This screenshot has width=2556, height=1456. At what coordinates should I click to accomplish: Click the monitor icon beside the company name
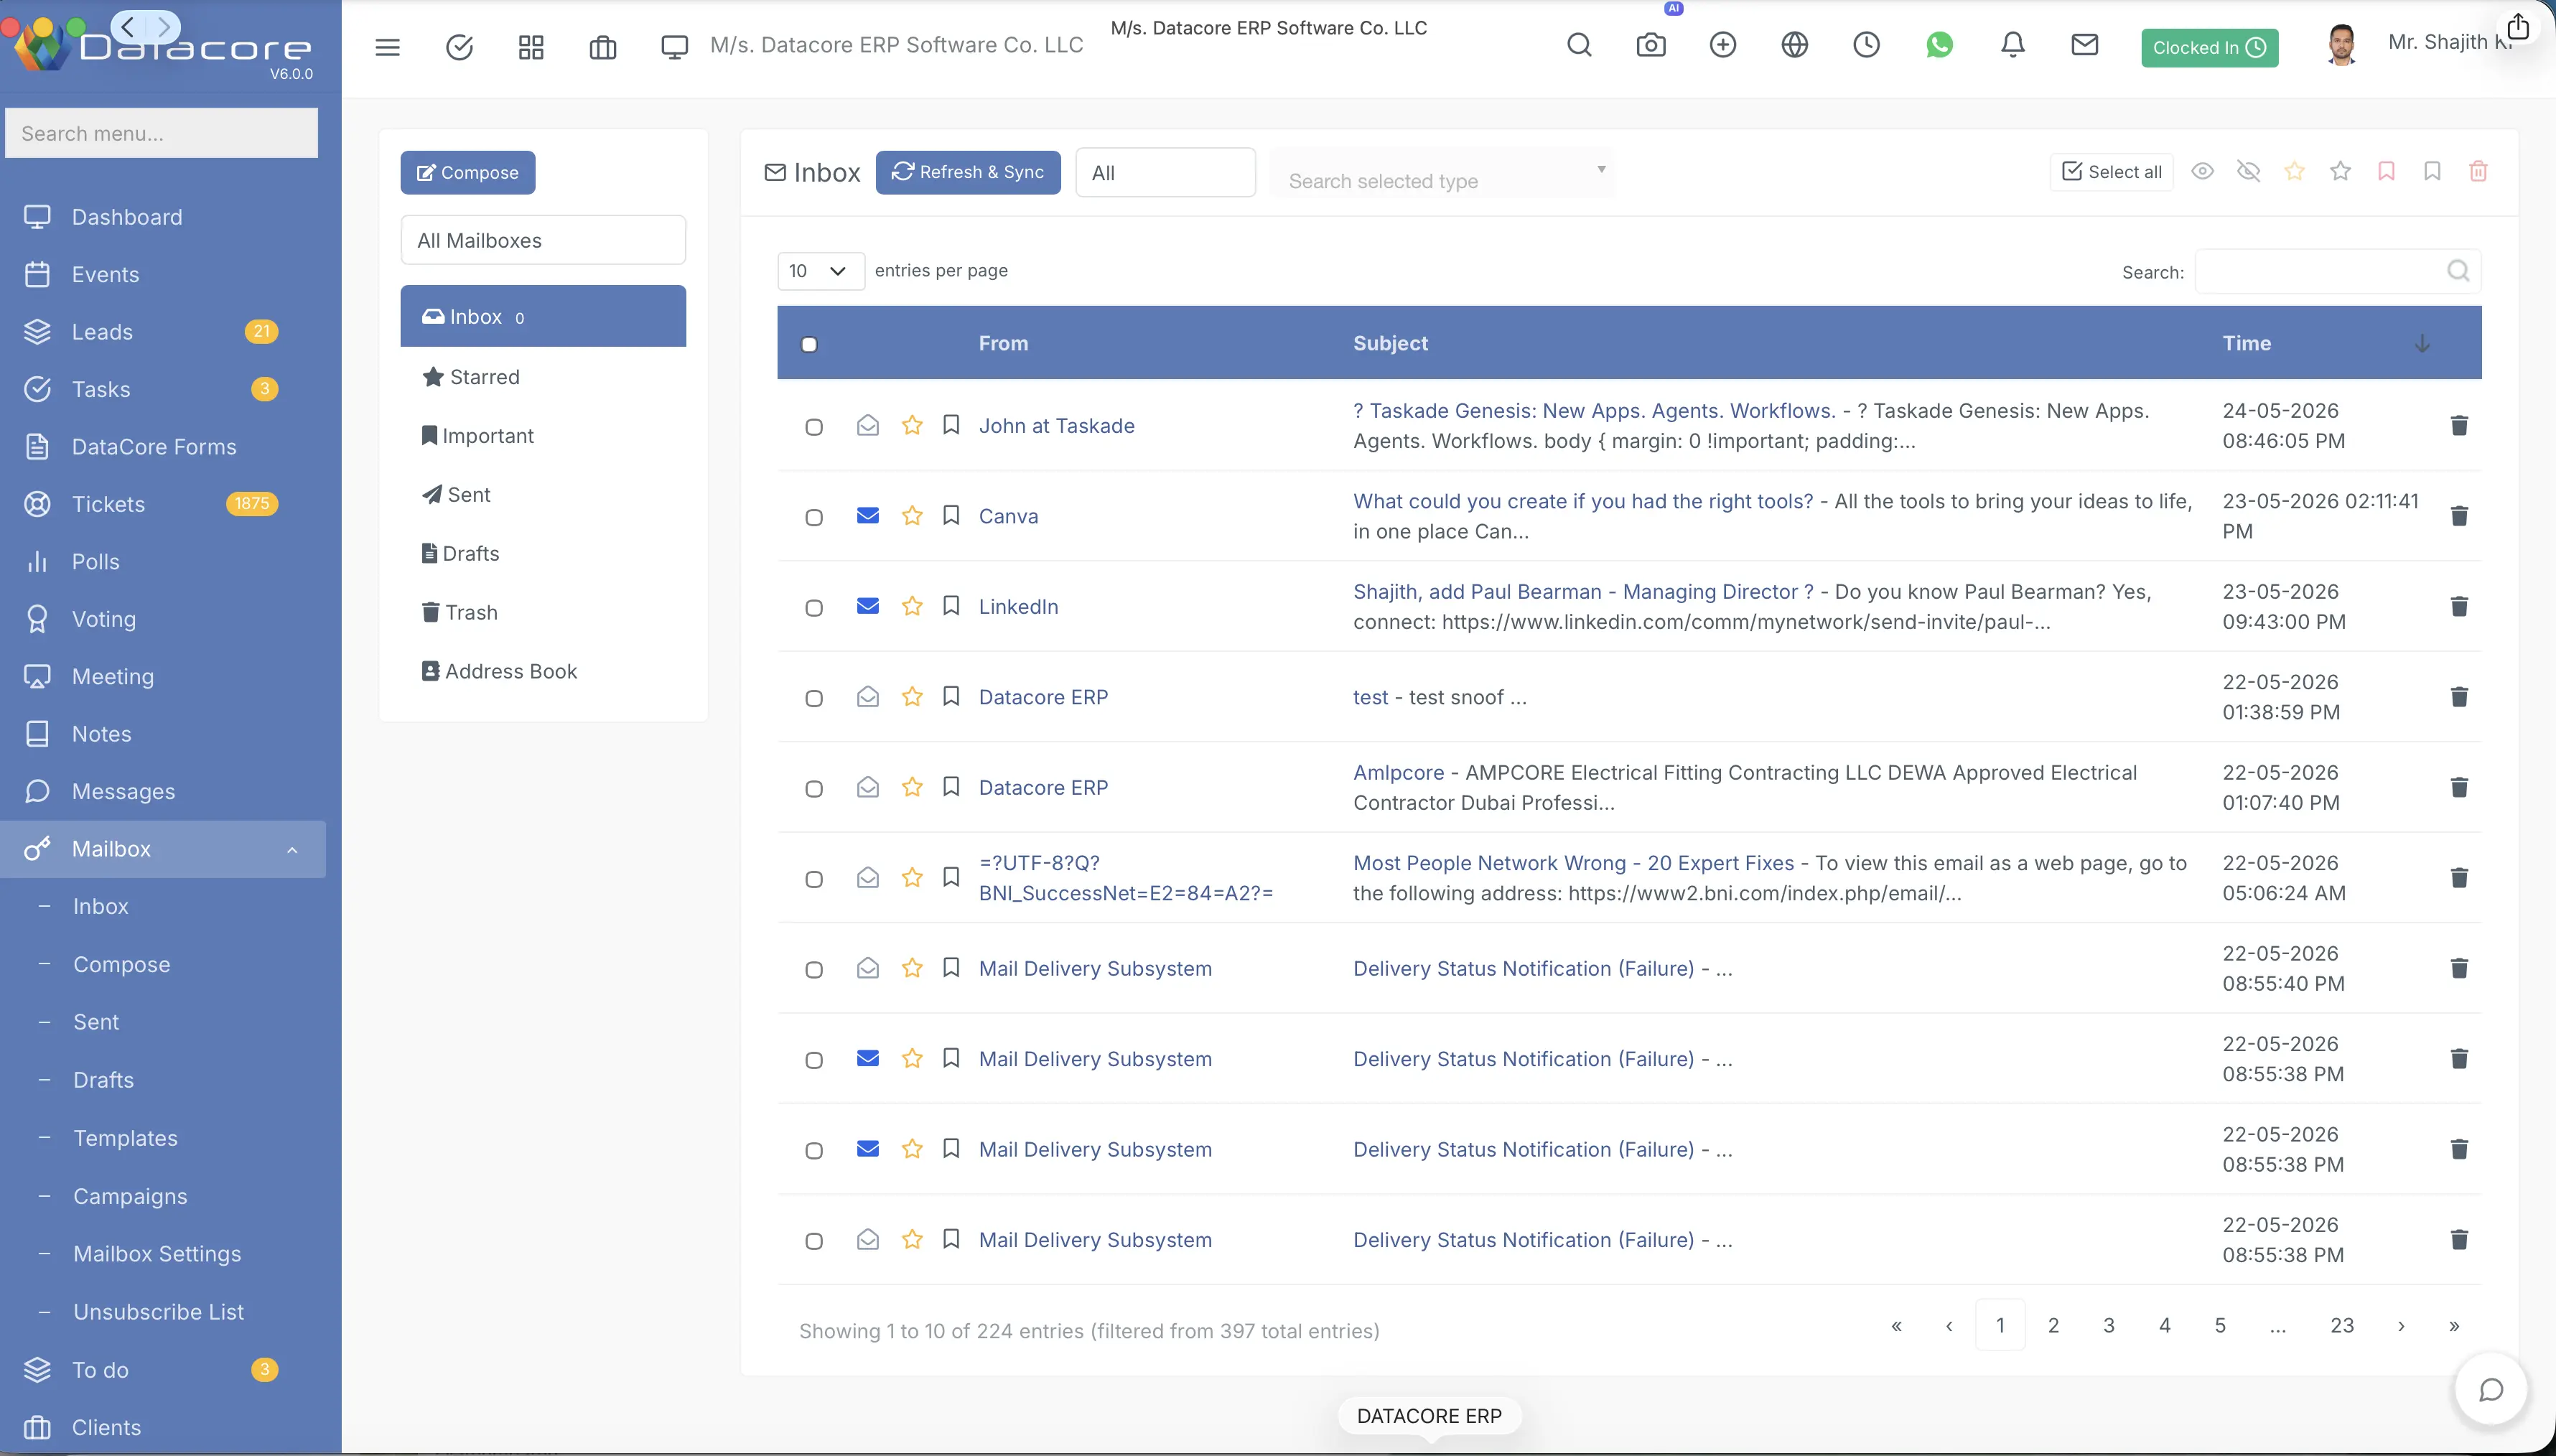[x=675, y=47]
